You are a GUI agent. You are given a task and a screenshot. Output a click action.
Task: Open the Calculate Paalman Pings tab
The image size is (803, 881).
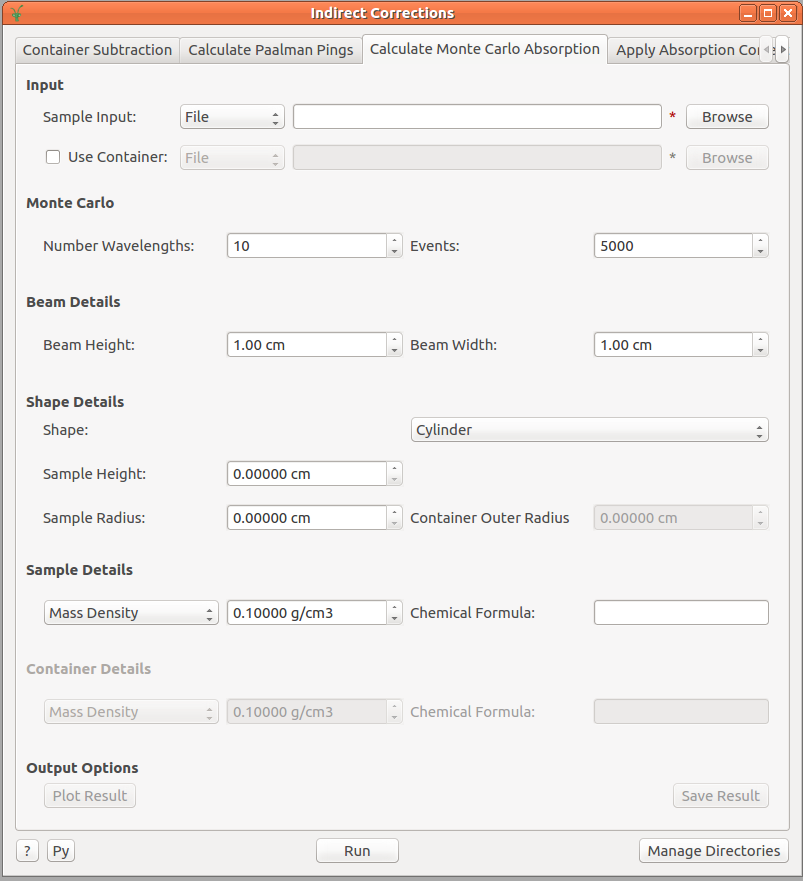[270, 50]
